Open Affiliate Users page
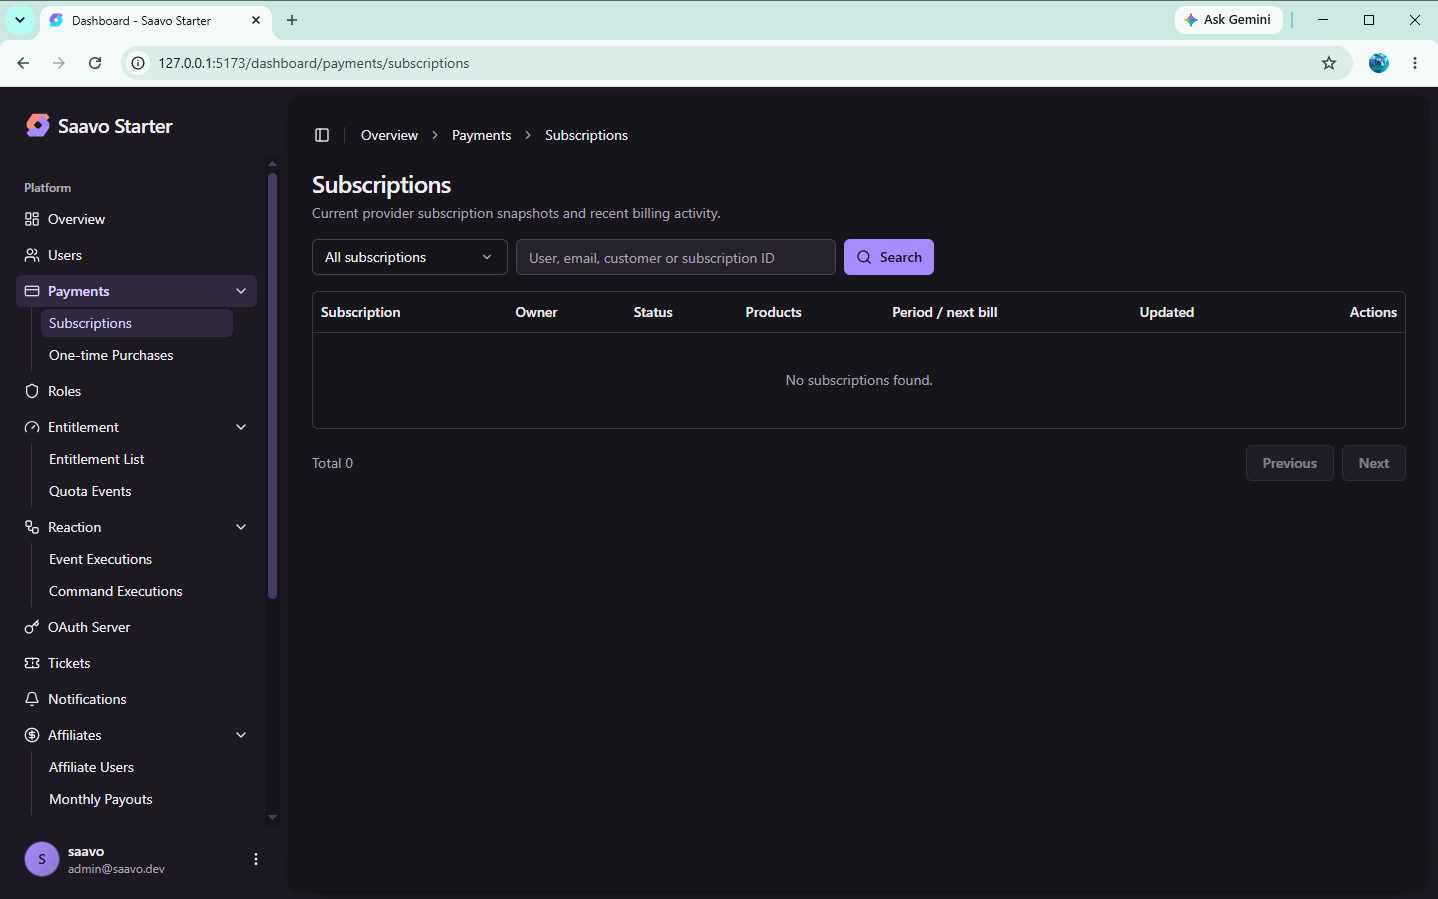This screenshot has height=899, width=1438. [136, 767]
